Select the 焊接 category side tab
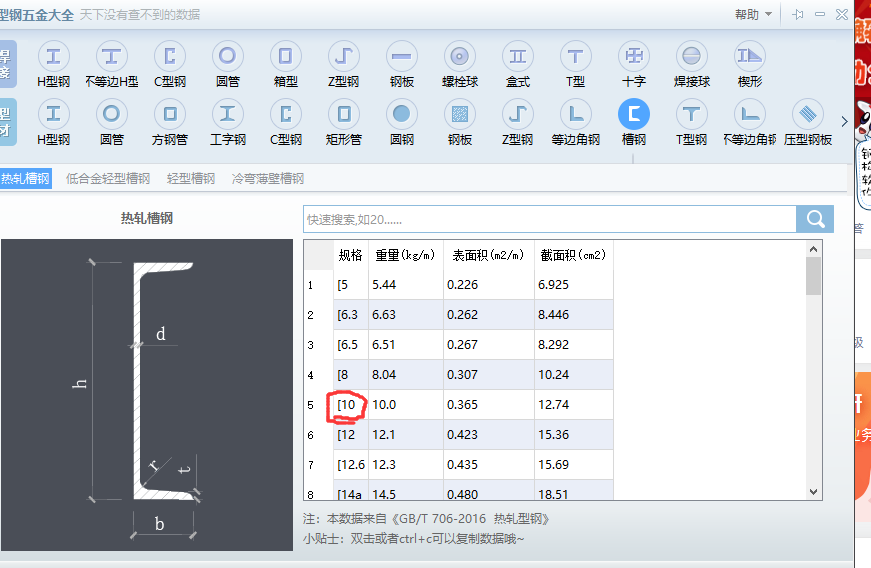Screen dimensions: 871x568 pyautogui.click(x=7, y=64)
